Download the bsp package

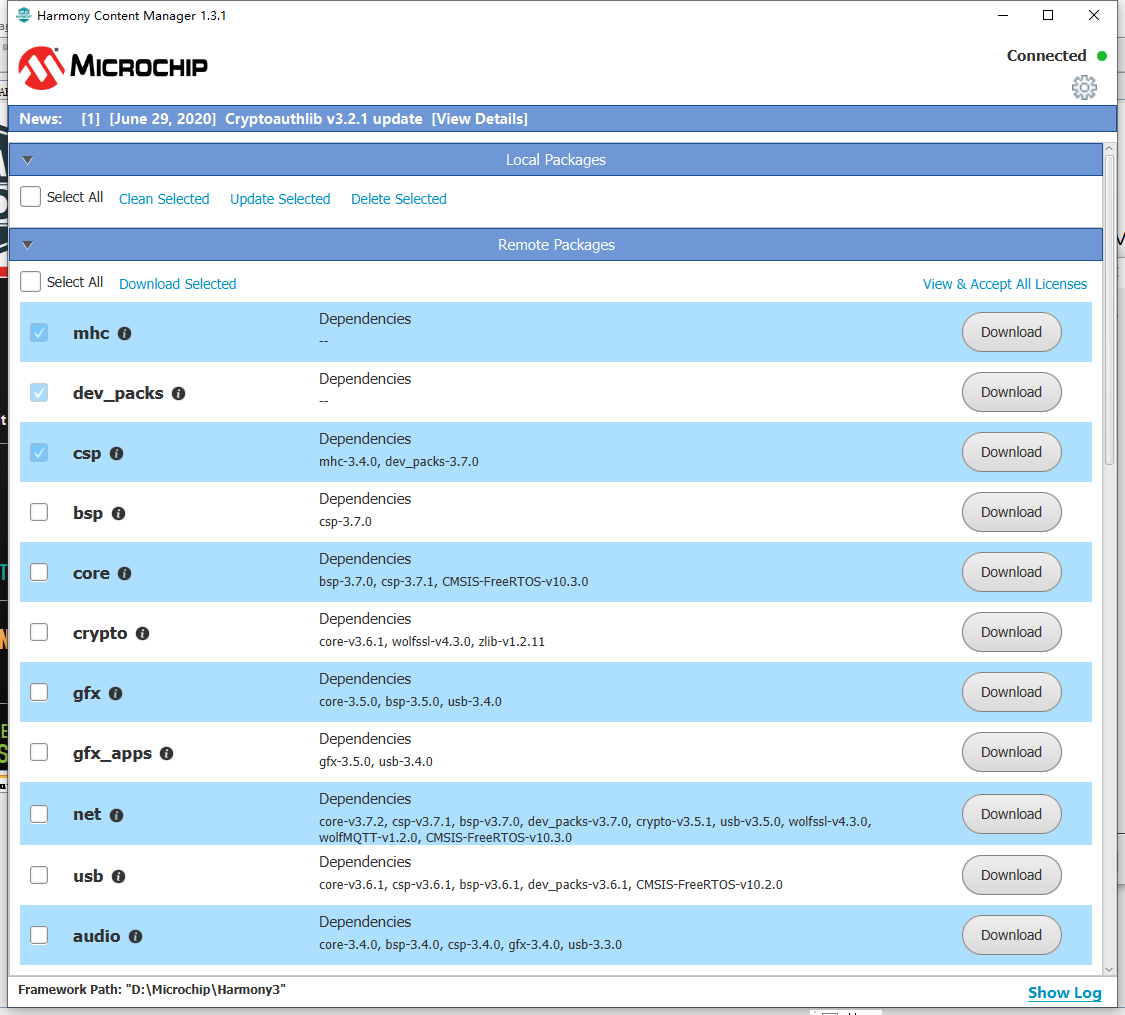1011,512
